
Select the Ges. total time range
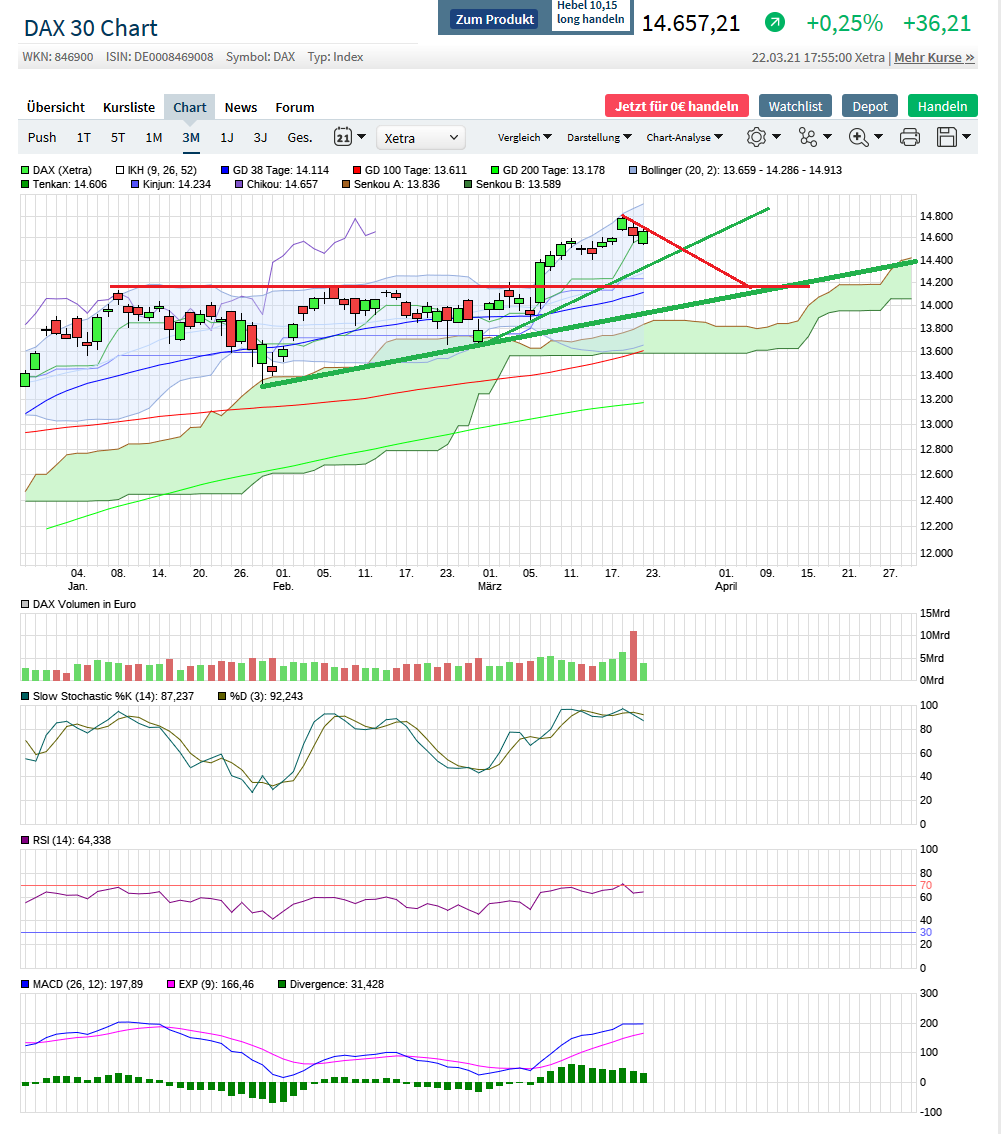pos(300,137)
